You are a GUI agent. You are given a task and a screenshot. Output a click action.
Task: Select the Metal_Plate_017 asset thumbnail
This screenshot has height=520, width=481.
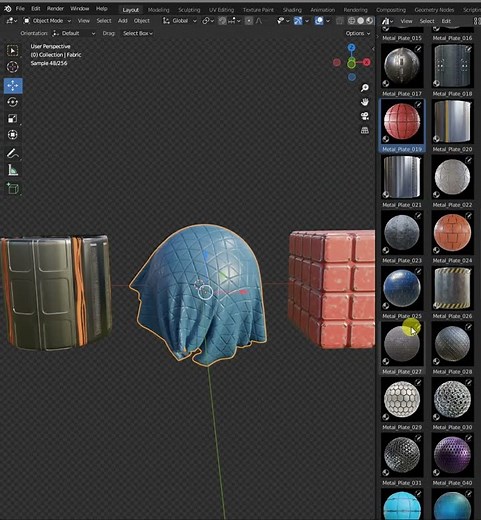coord(402,67)
